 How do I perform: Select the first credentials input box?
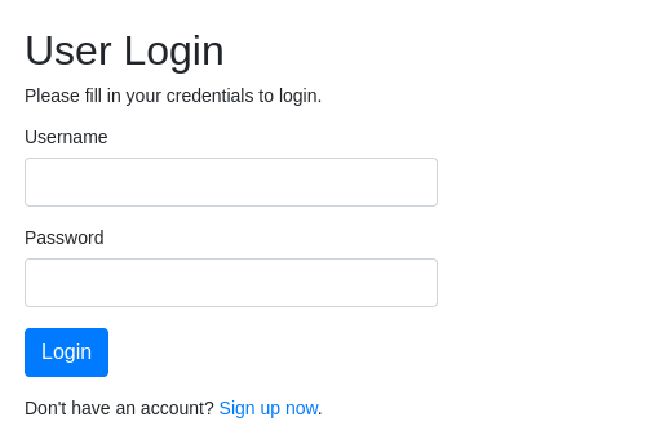[231, 182]
